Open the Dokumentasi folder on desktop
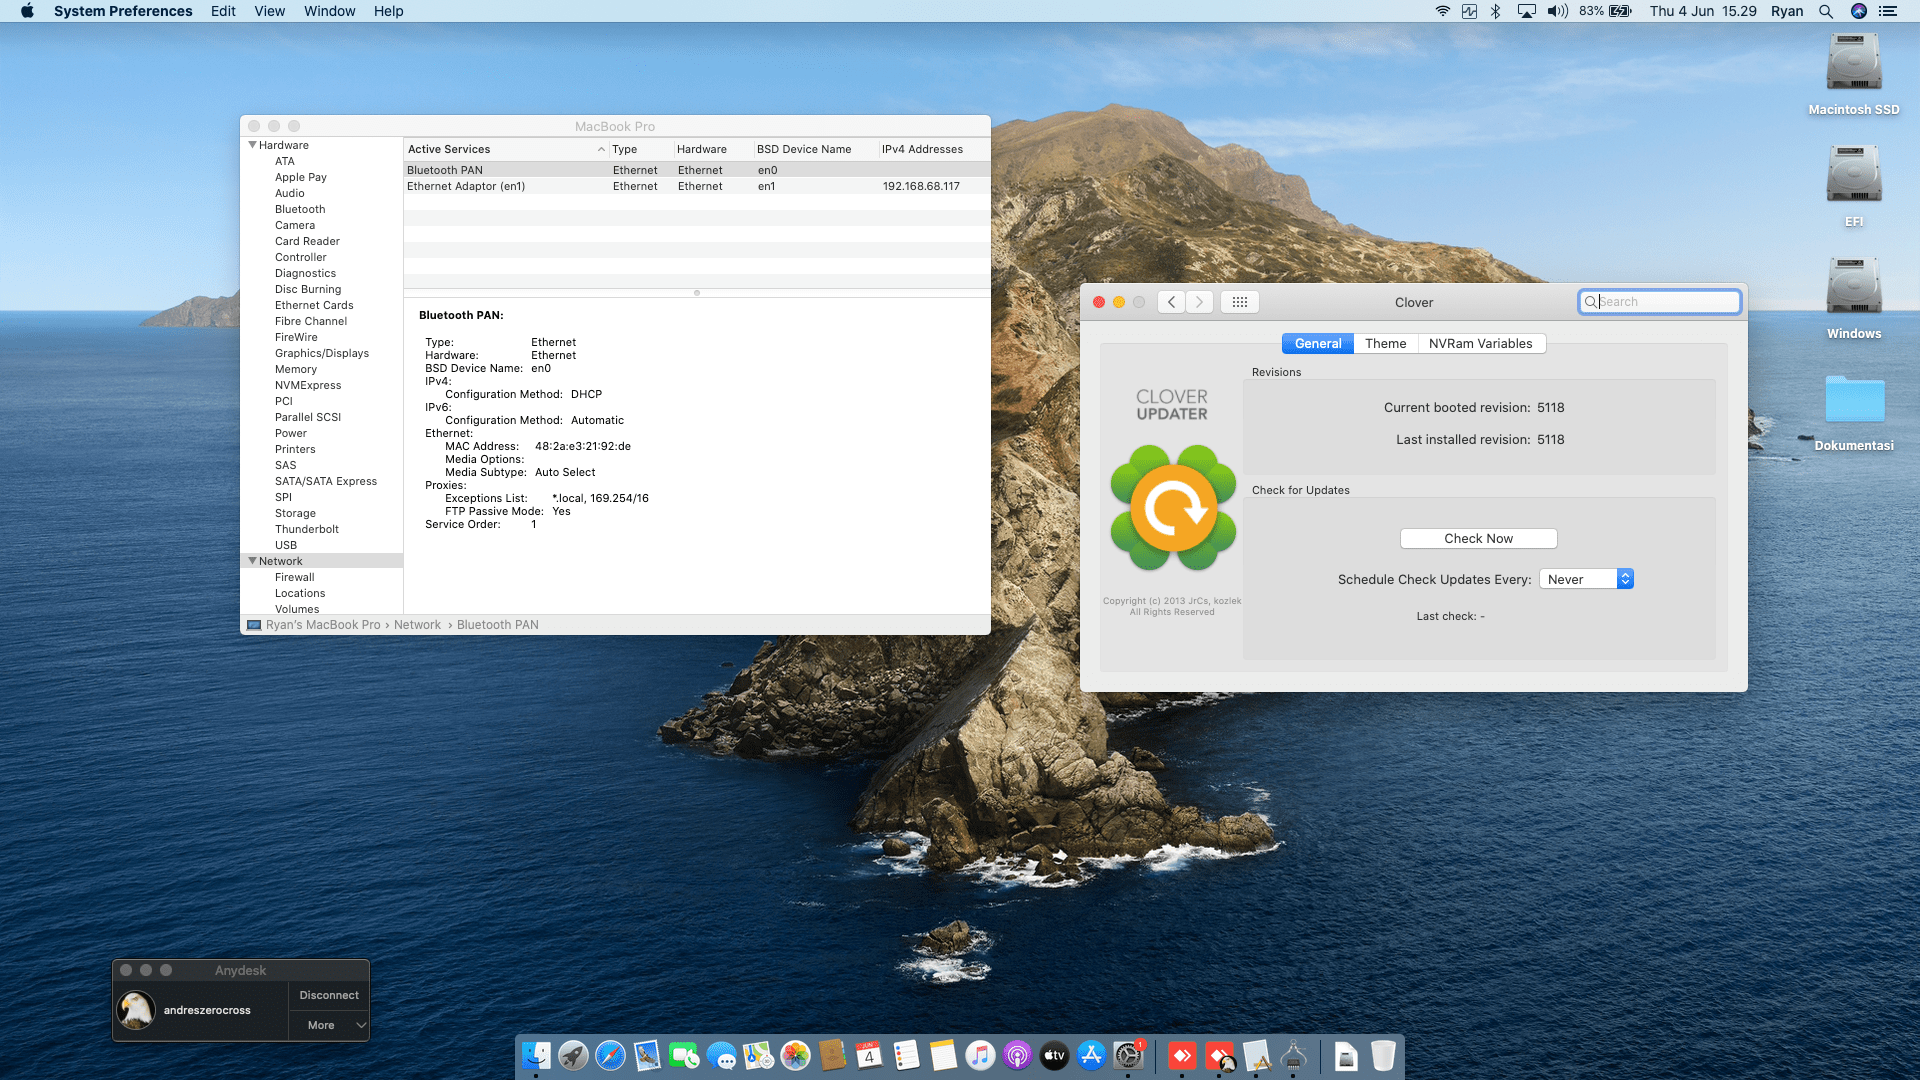 pos(1854,411)
